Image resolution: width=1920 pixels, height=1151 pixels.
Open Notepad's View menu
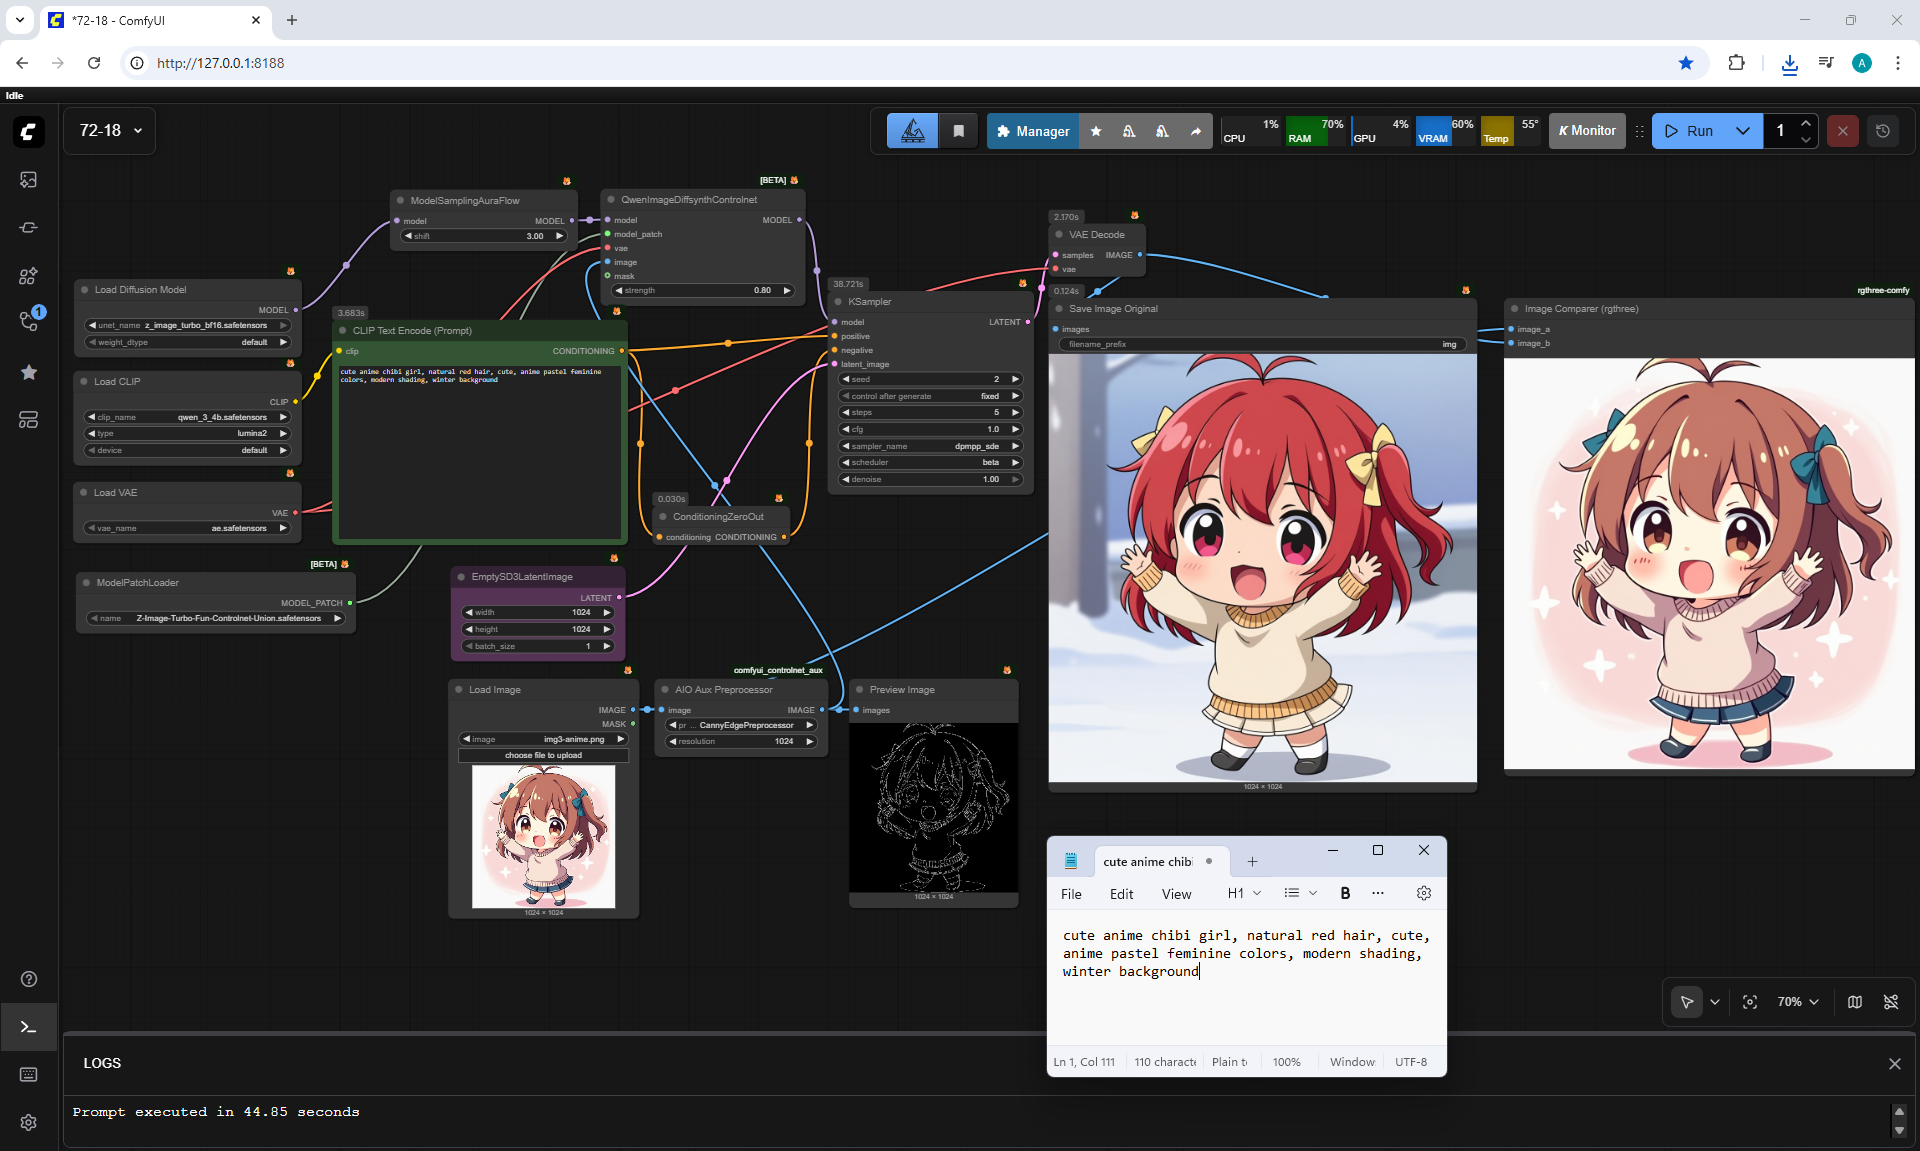(x=1176, y=894)
